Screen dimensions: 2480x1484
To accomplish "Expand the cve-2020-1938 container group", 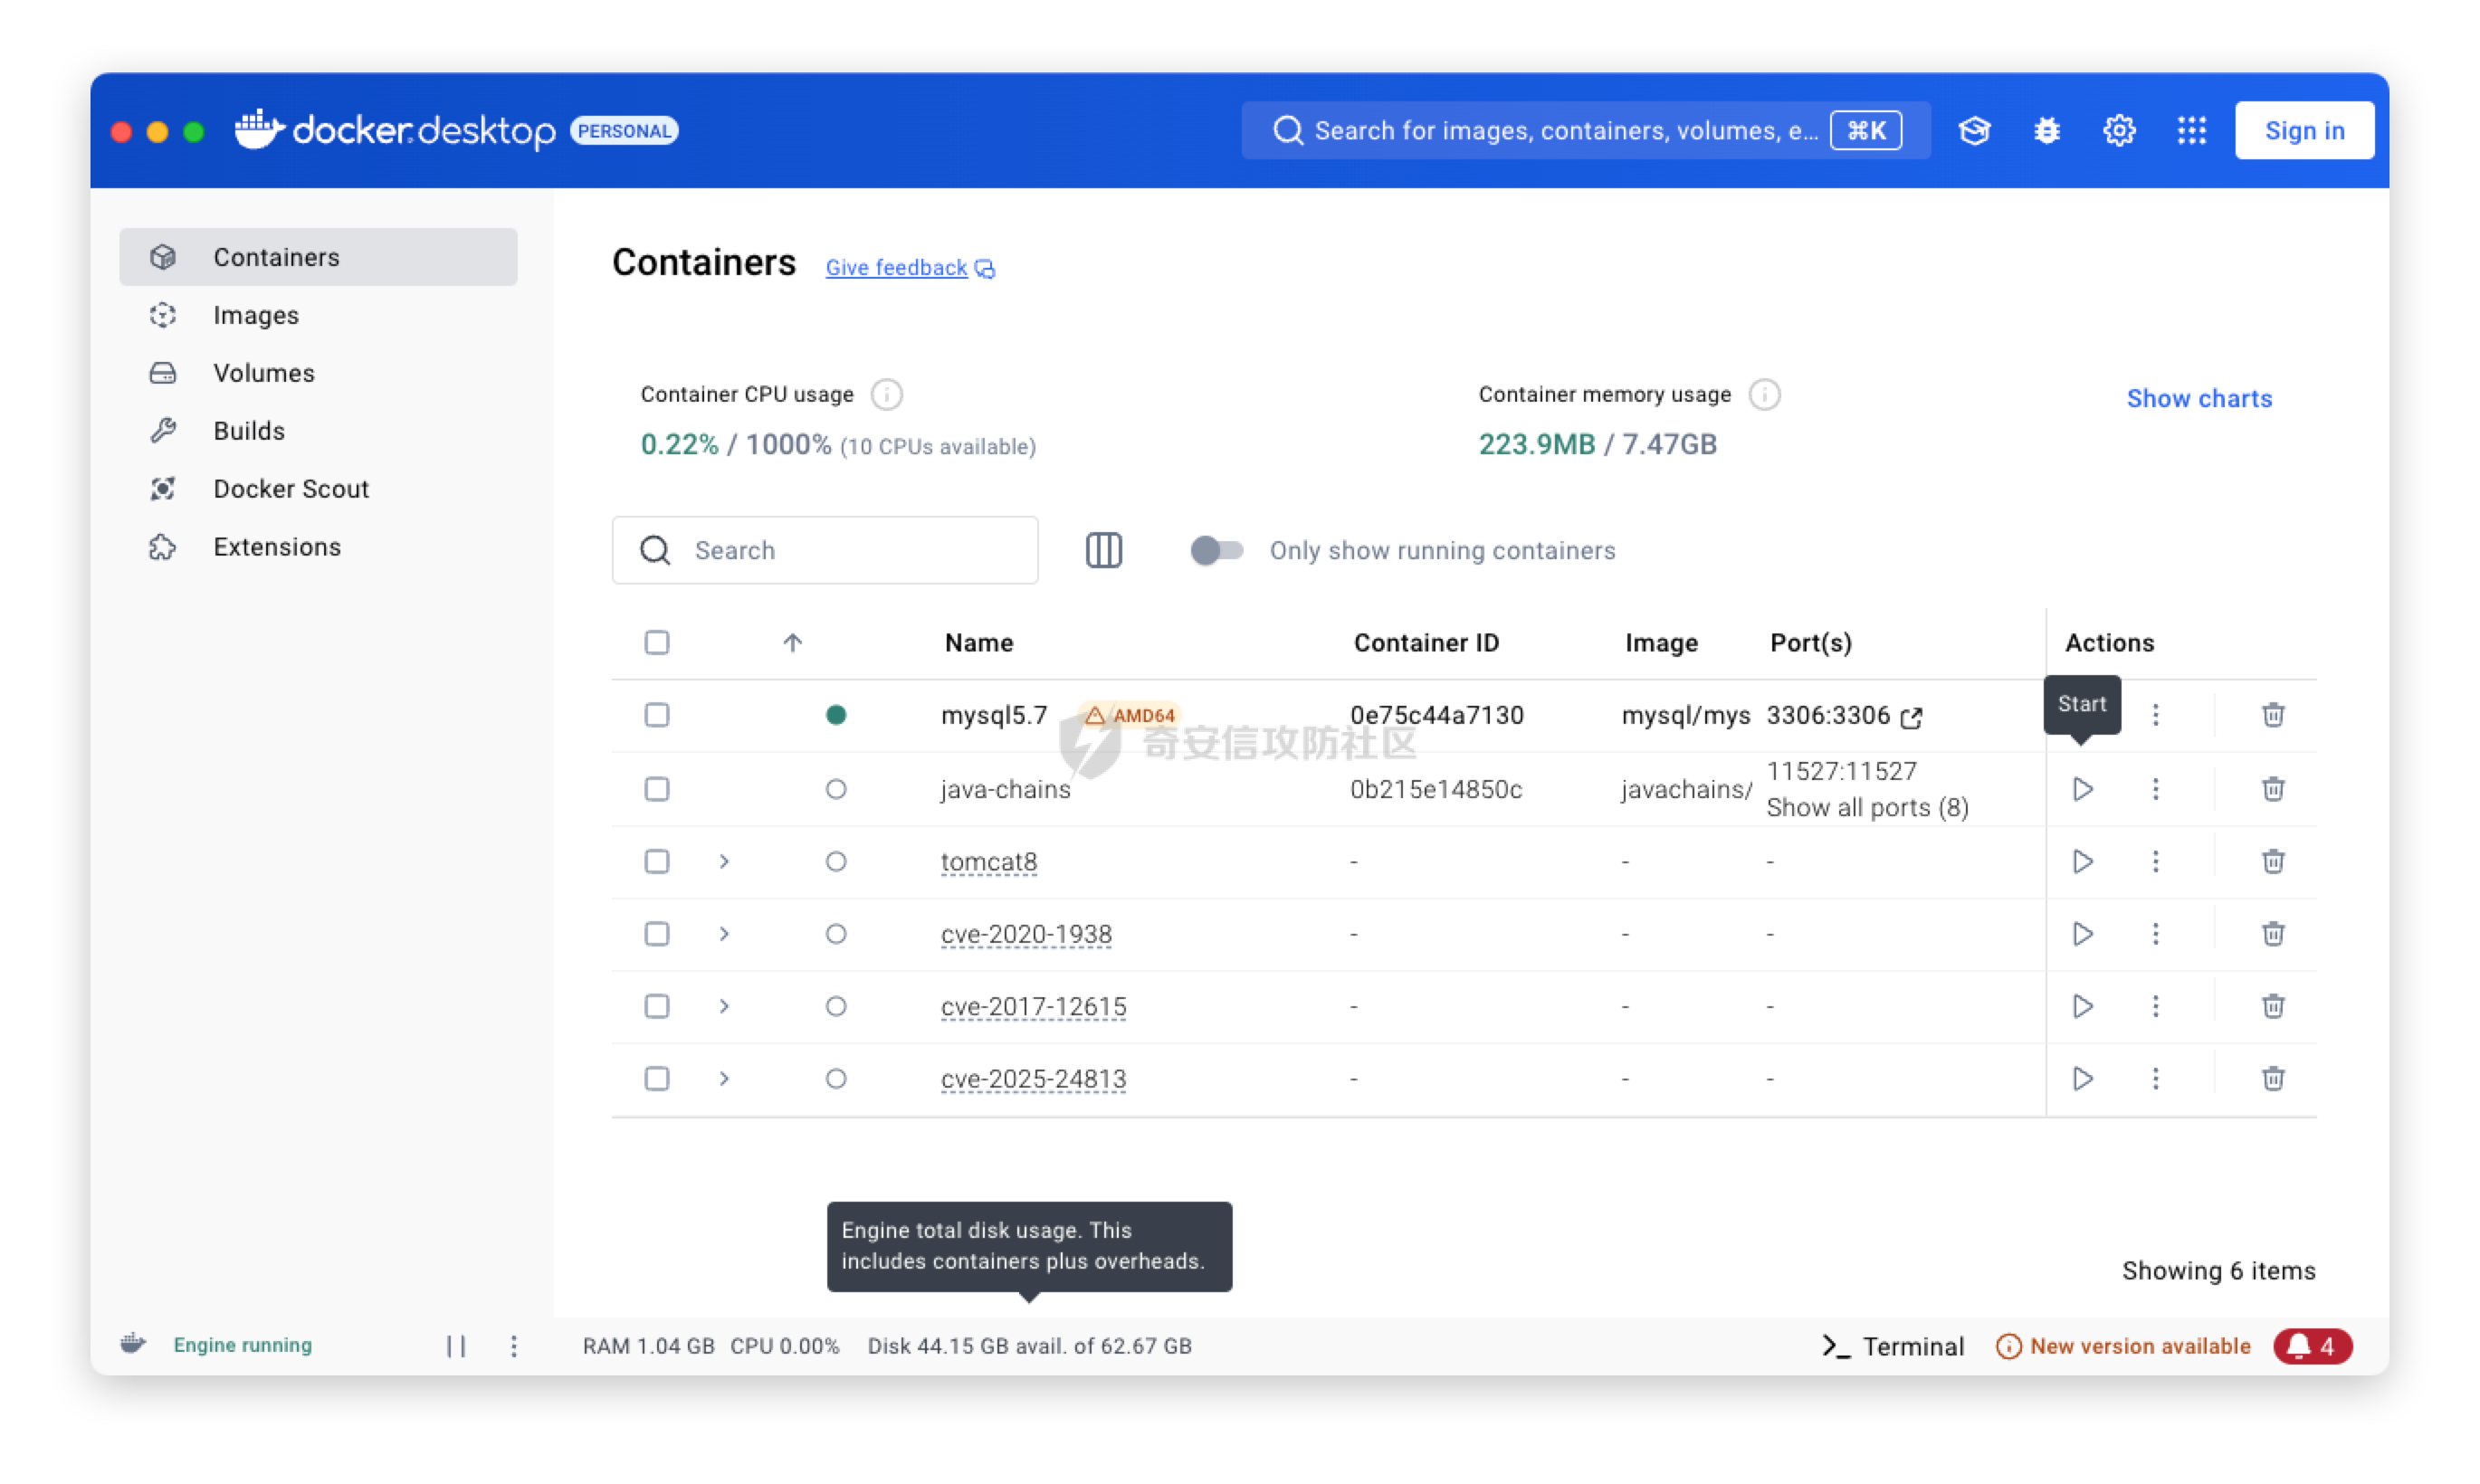I will [724, 934].
